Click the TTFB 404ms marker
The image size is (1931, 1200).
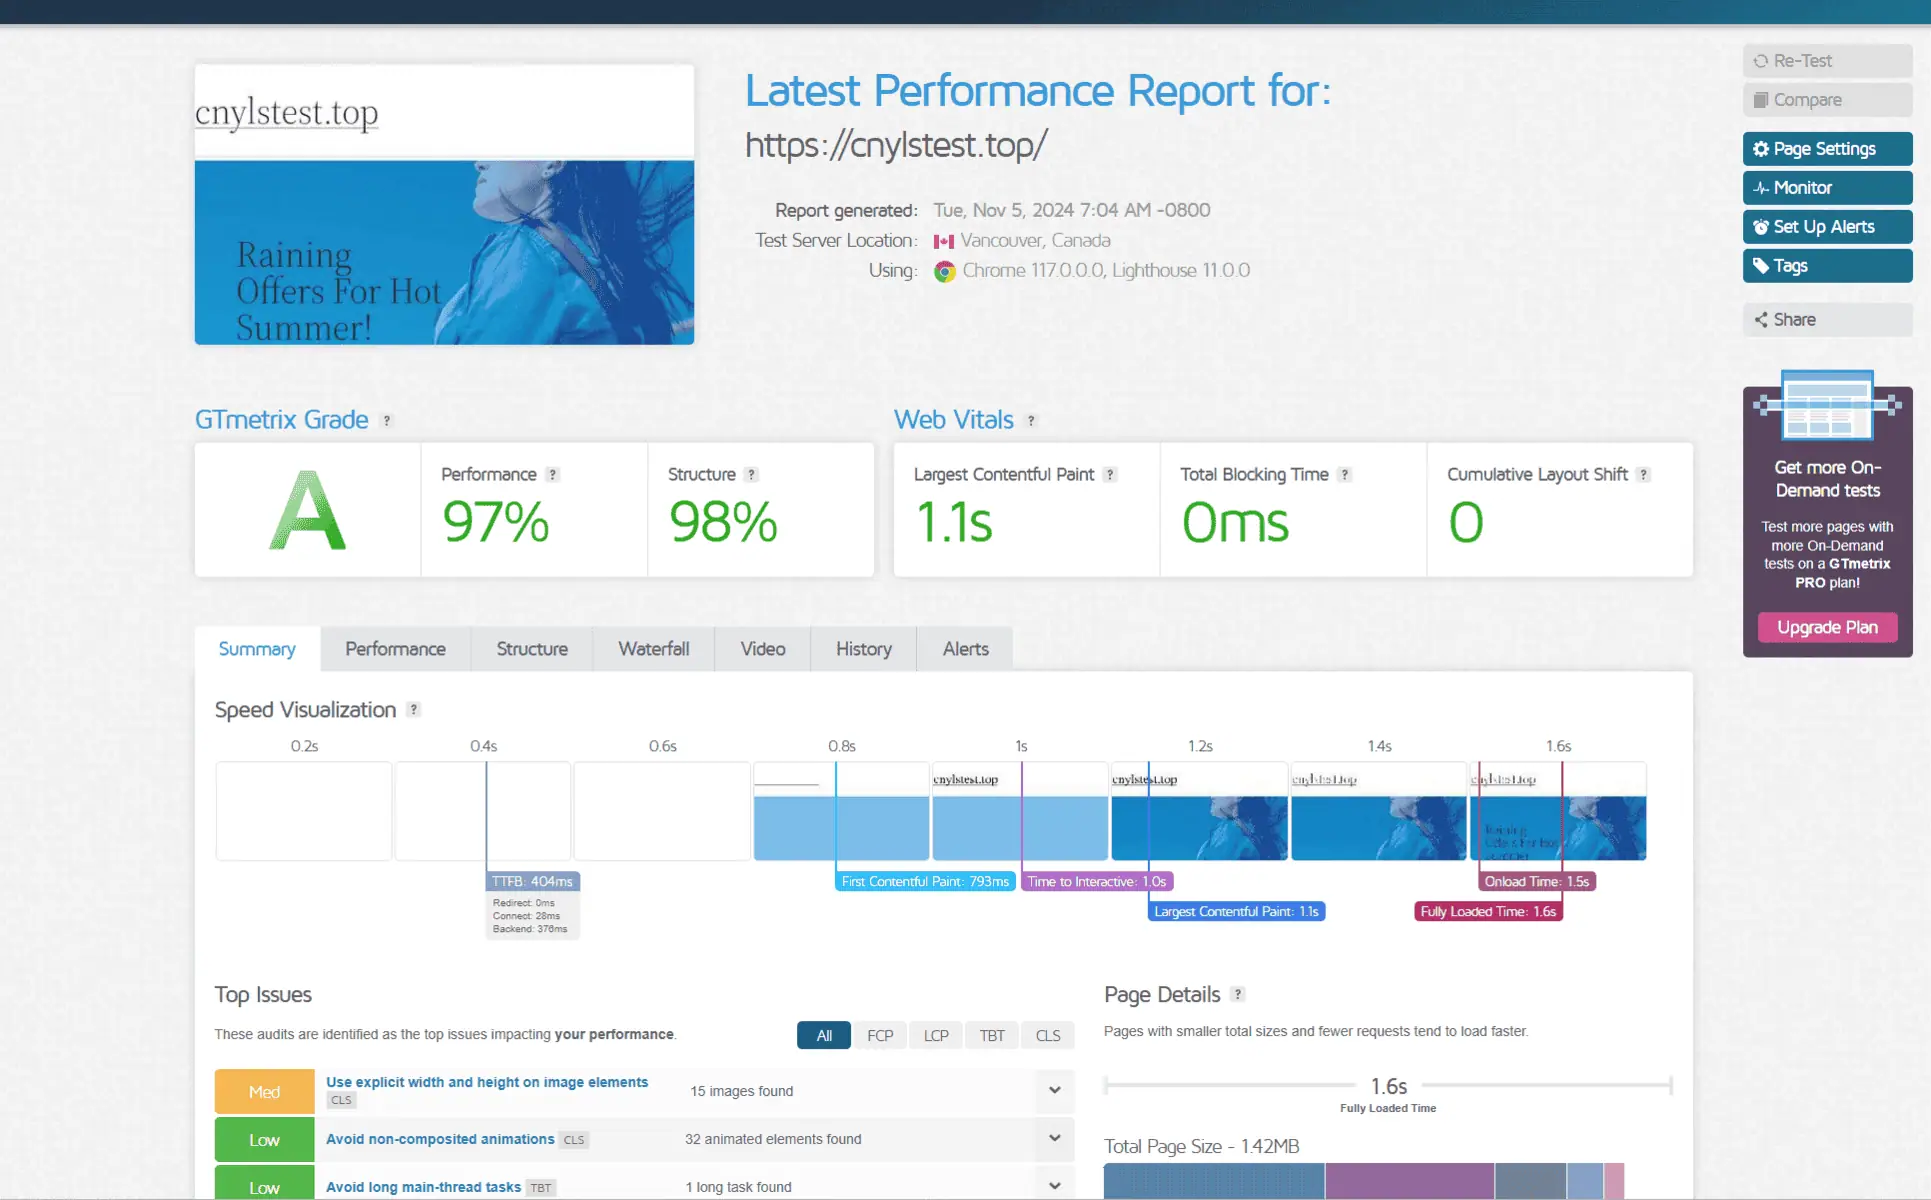(x=532, y=882)
